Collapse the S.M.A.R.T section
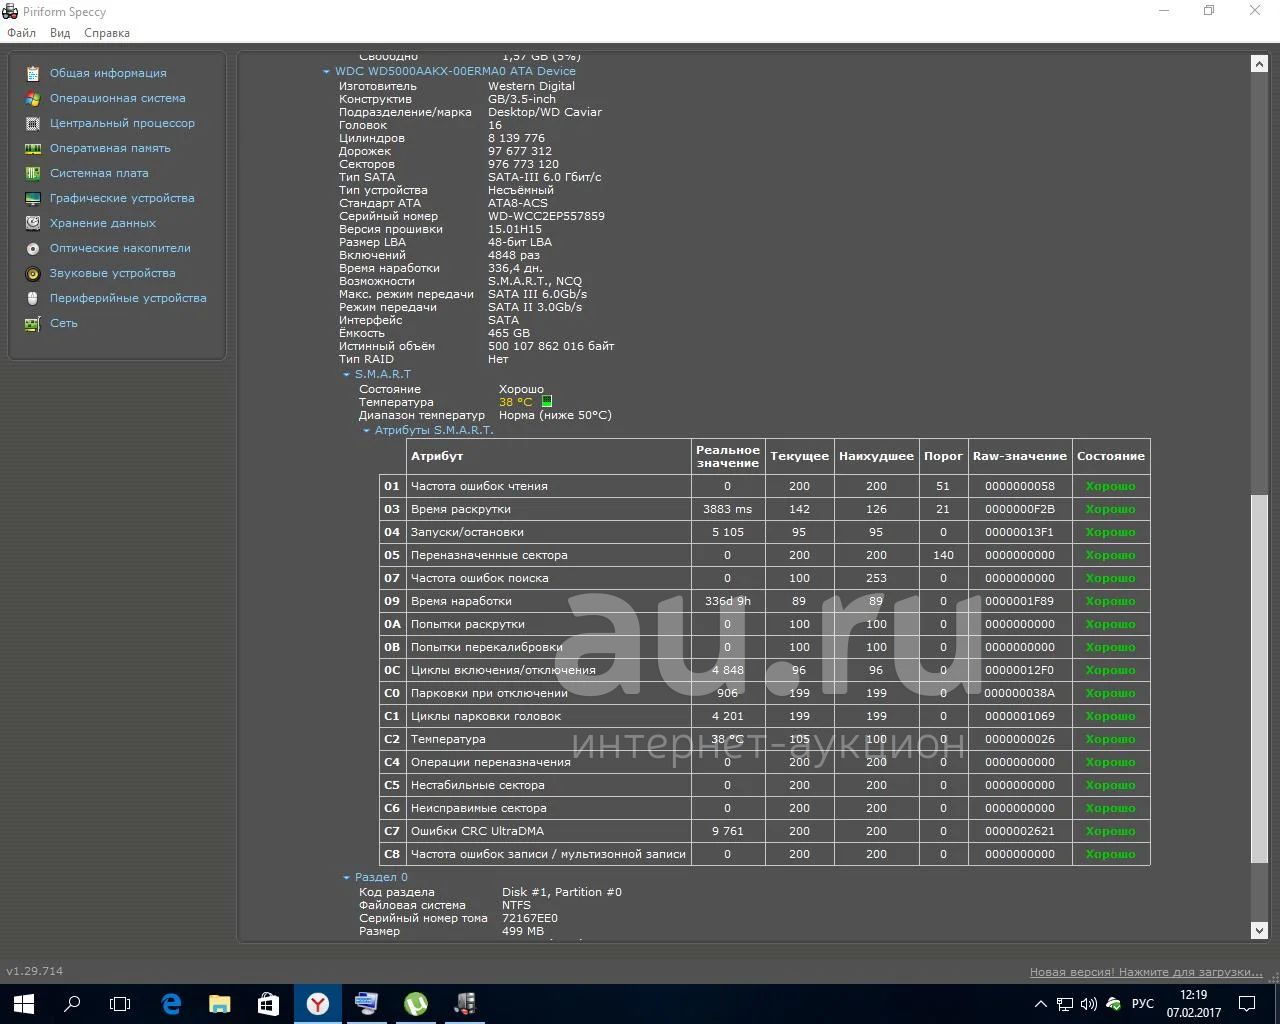Viewport: 1280px width, 1024px height. pyautogui.click(x=346, y=375)
